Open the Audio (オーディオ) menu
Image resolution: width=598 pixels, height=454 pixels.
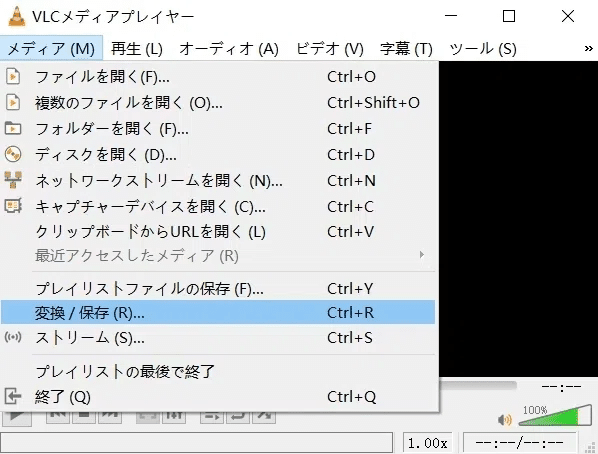click(x=229, y=48)
